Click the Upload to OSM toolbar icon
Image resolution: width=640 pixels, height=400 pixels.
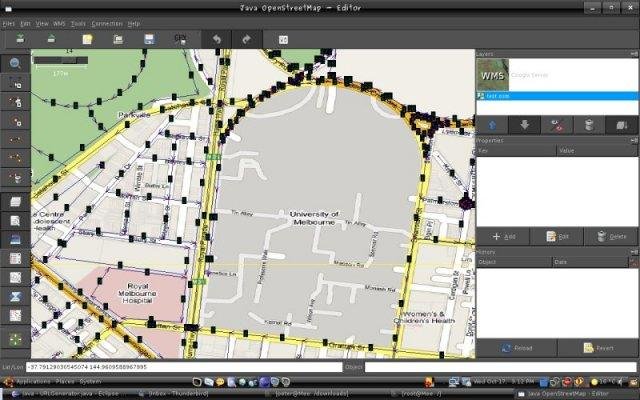[x=51, y=39]
